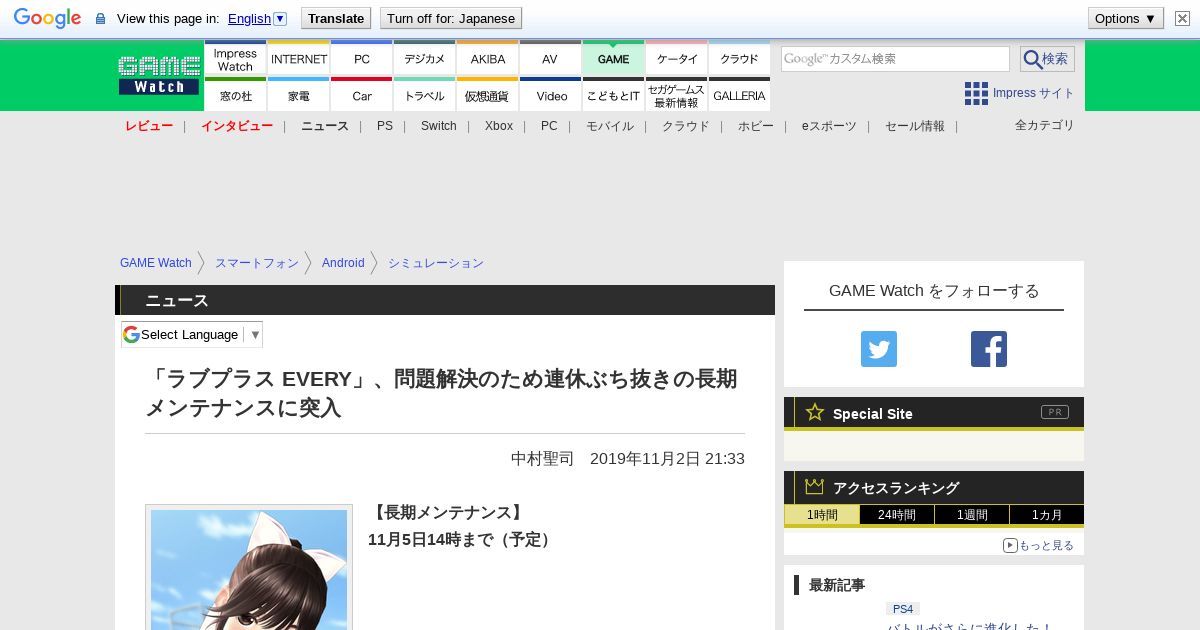This screenshot has width=1200, height=630.
Task: Click the PS4 tag in latest articles
Action: tap(903, 608)
